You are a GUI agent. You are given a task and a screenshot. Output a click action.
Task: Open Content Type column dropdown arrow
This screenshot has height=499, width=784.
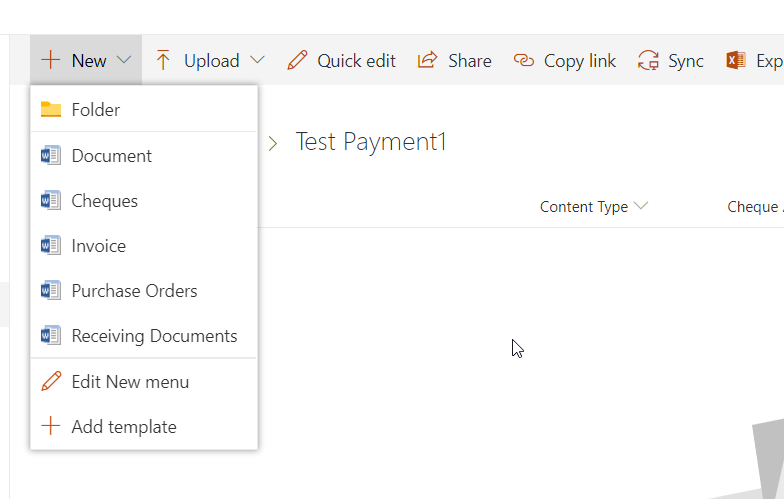[x=640, y=206]
